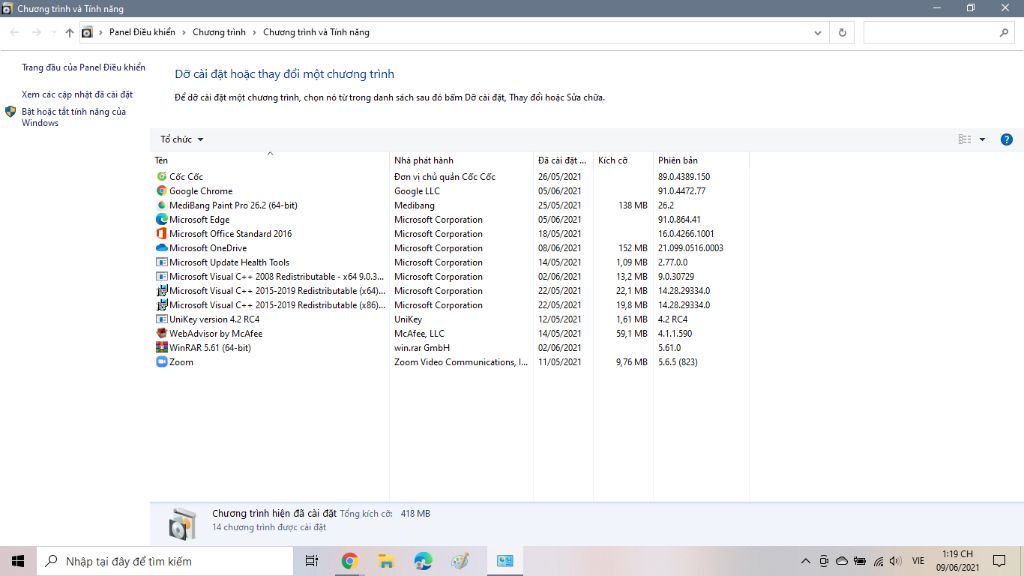Image resolution: width=1024 pixels, height=576 pixels.
Task: Click the UniKey version 4.2 RC4 icon
Action: (161, 319)
